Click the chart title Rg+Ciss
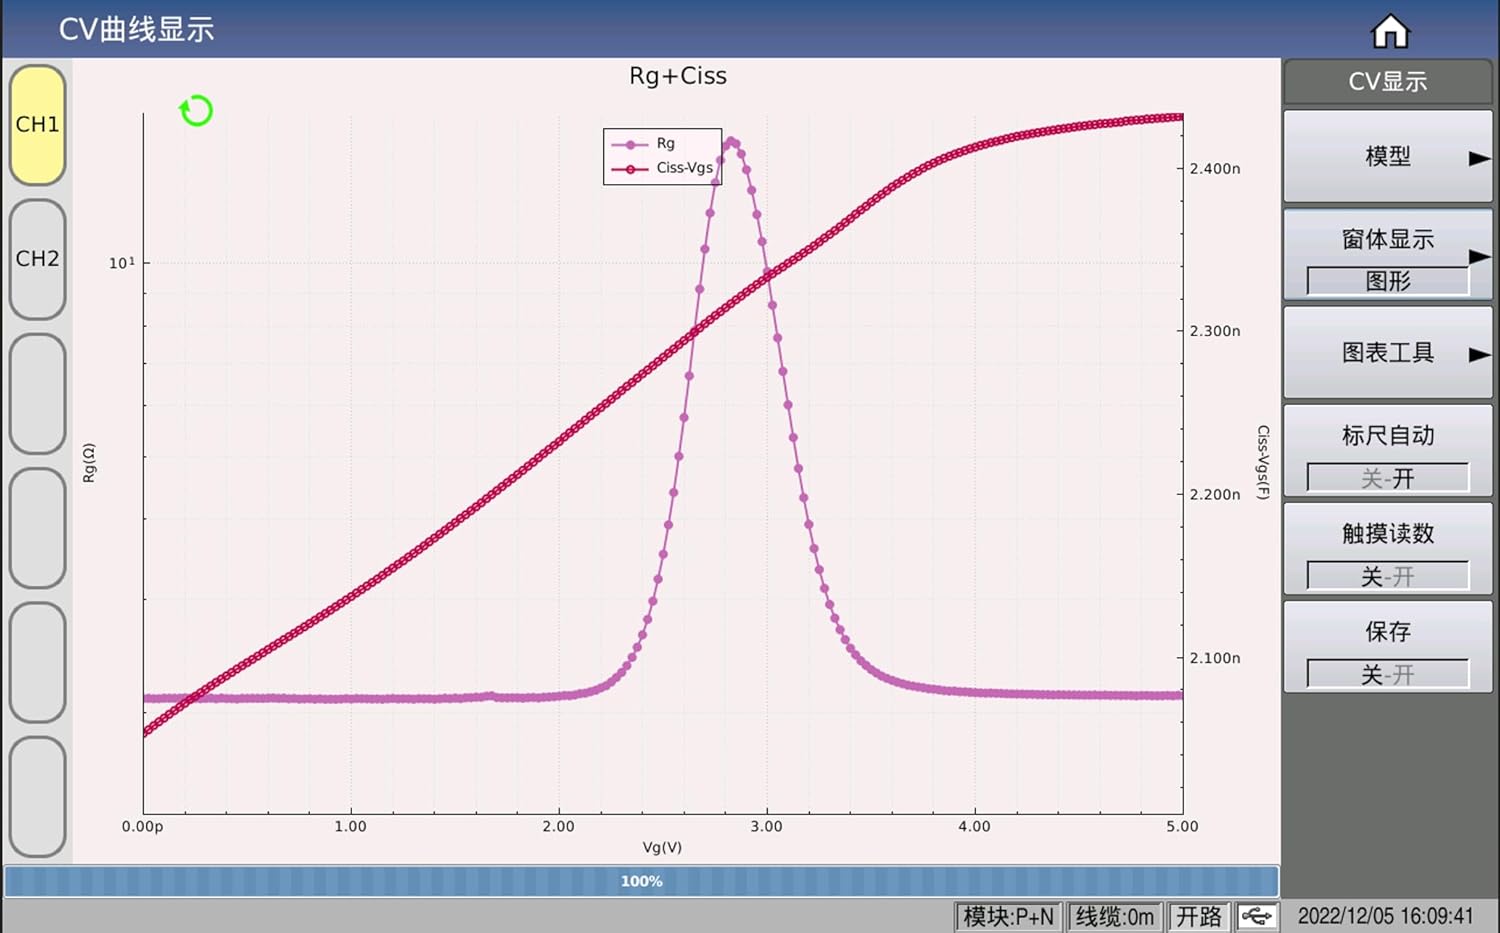 (677, 75)
